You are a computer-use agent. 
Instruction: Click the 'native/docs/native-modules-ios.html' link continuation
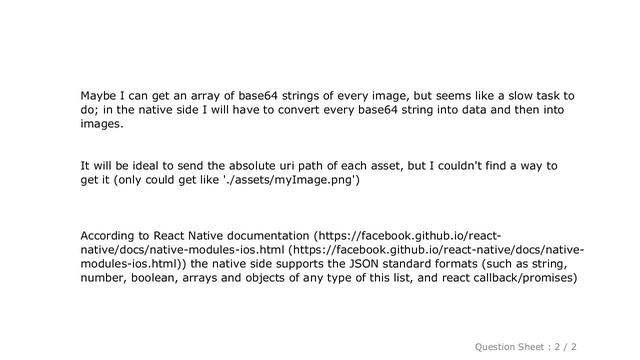coord(182,250)
